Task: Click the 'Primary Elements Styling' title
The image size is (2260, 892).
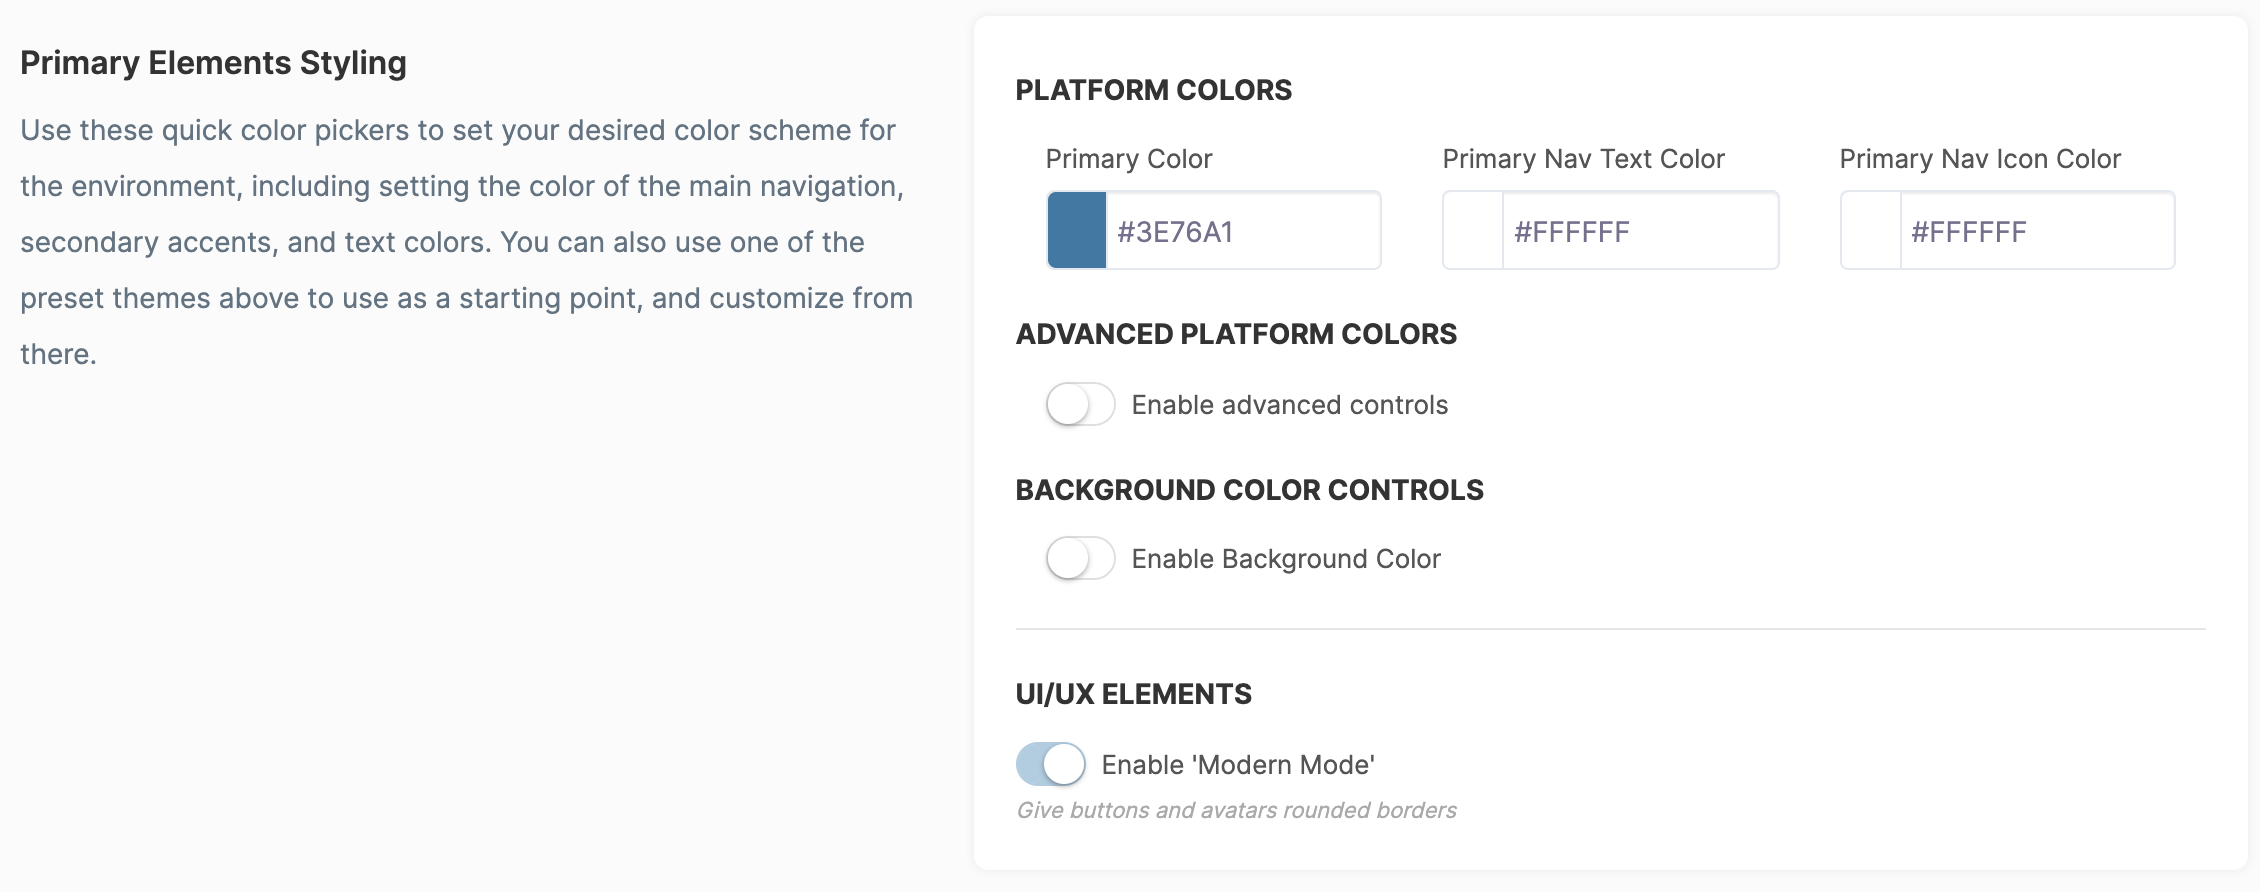Action: [x=213, y=63]
